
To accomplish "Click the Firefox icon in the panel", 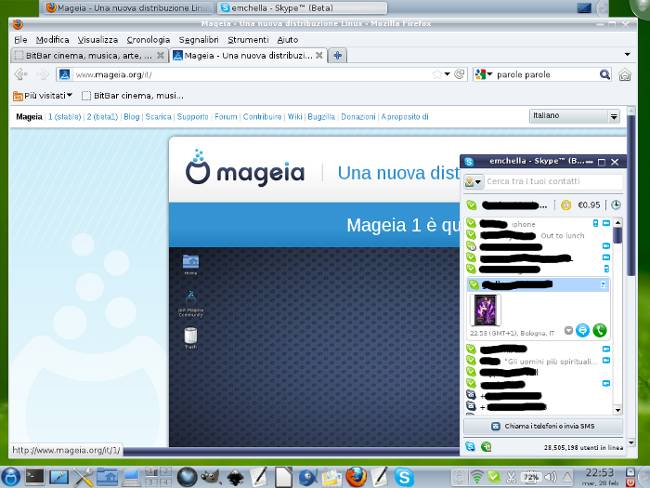I will 357,477.
